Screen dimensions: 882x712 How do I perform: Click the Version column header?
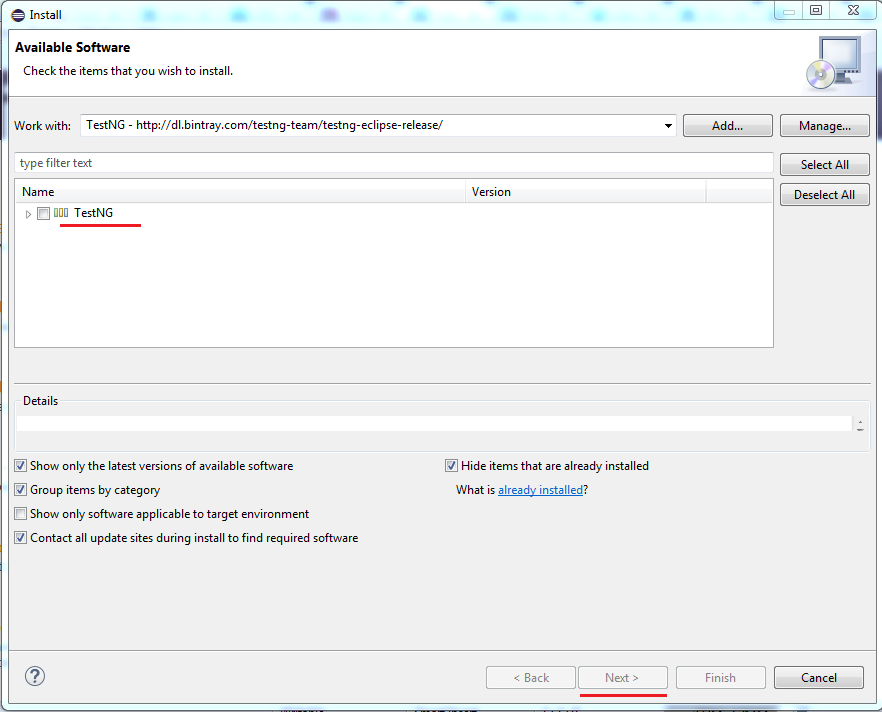pyautogui.click(x=586, y=192)
